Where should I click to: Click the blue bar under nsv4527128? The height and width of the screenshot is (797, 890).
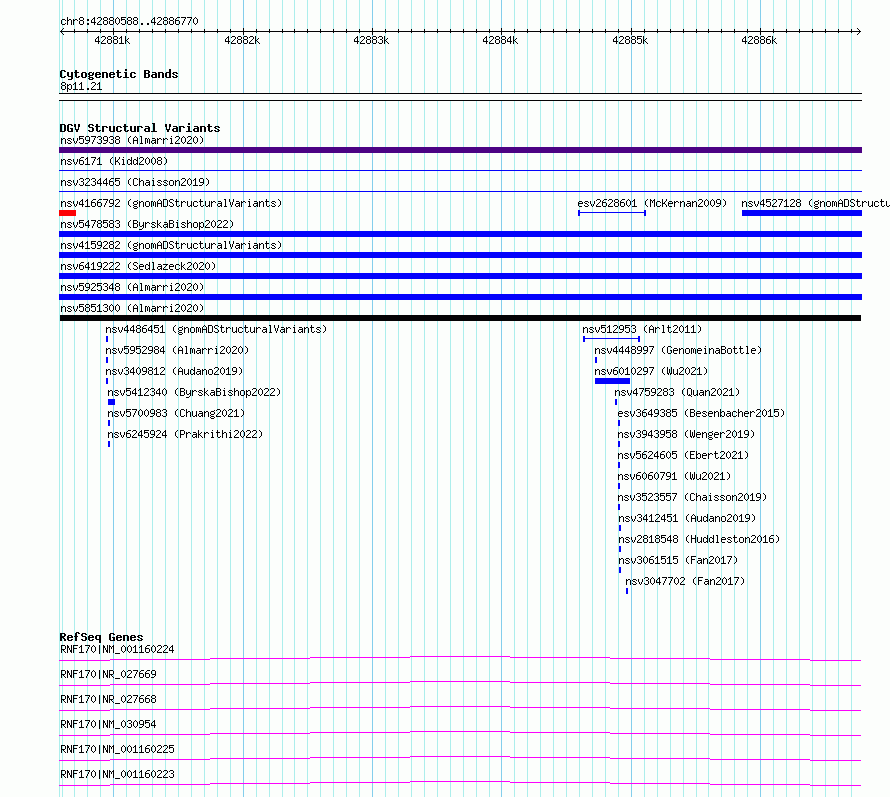point(801,213)
